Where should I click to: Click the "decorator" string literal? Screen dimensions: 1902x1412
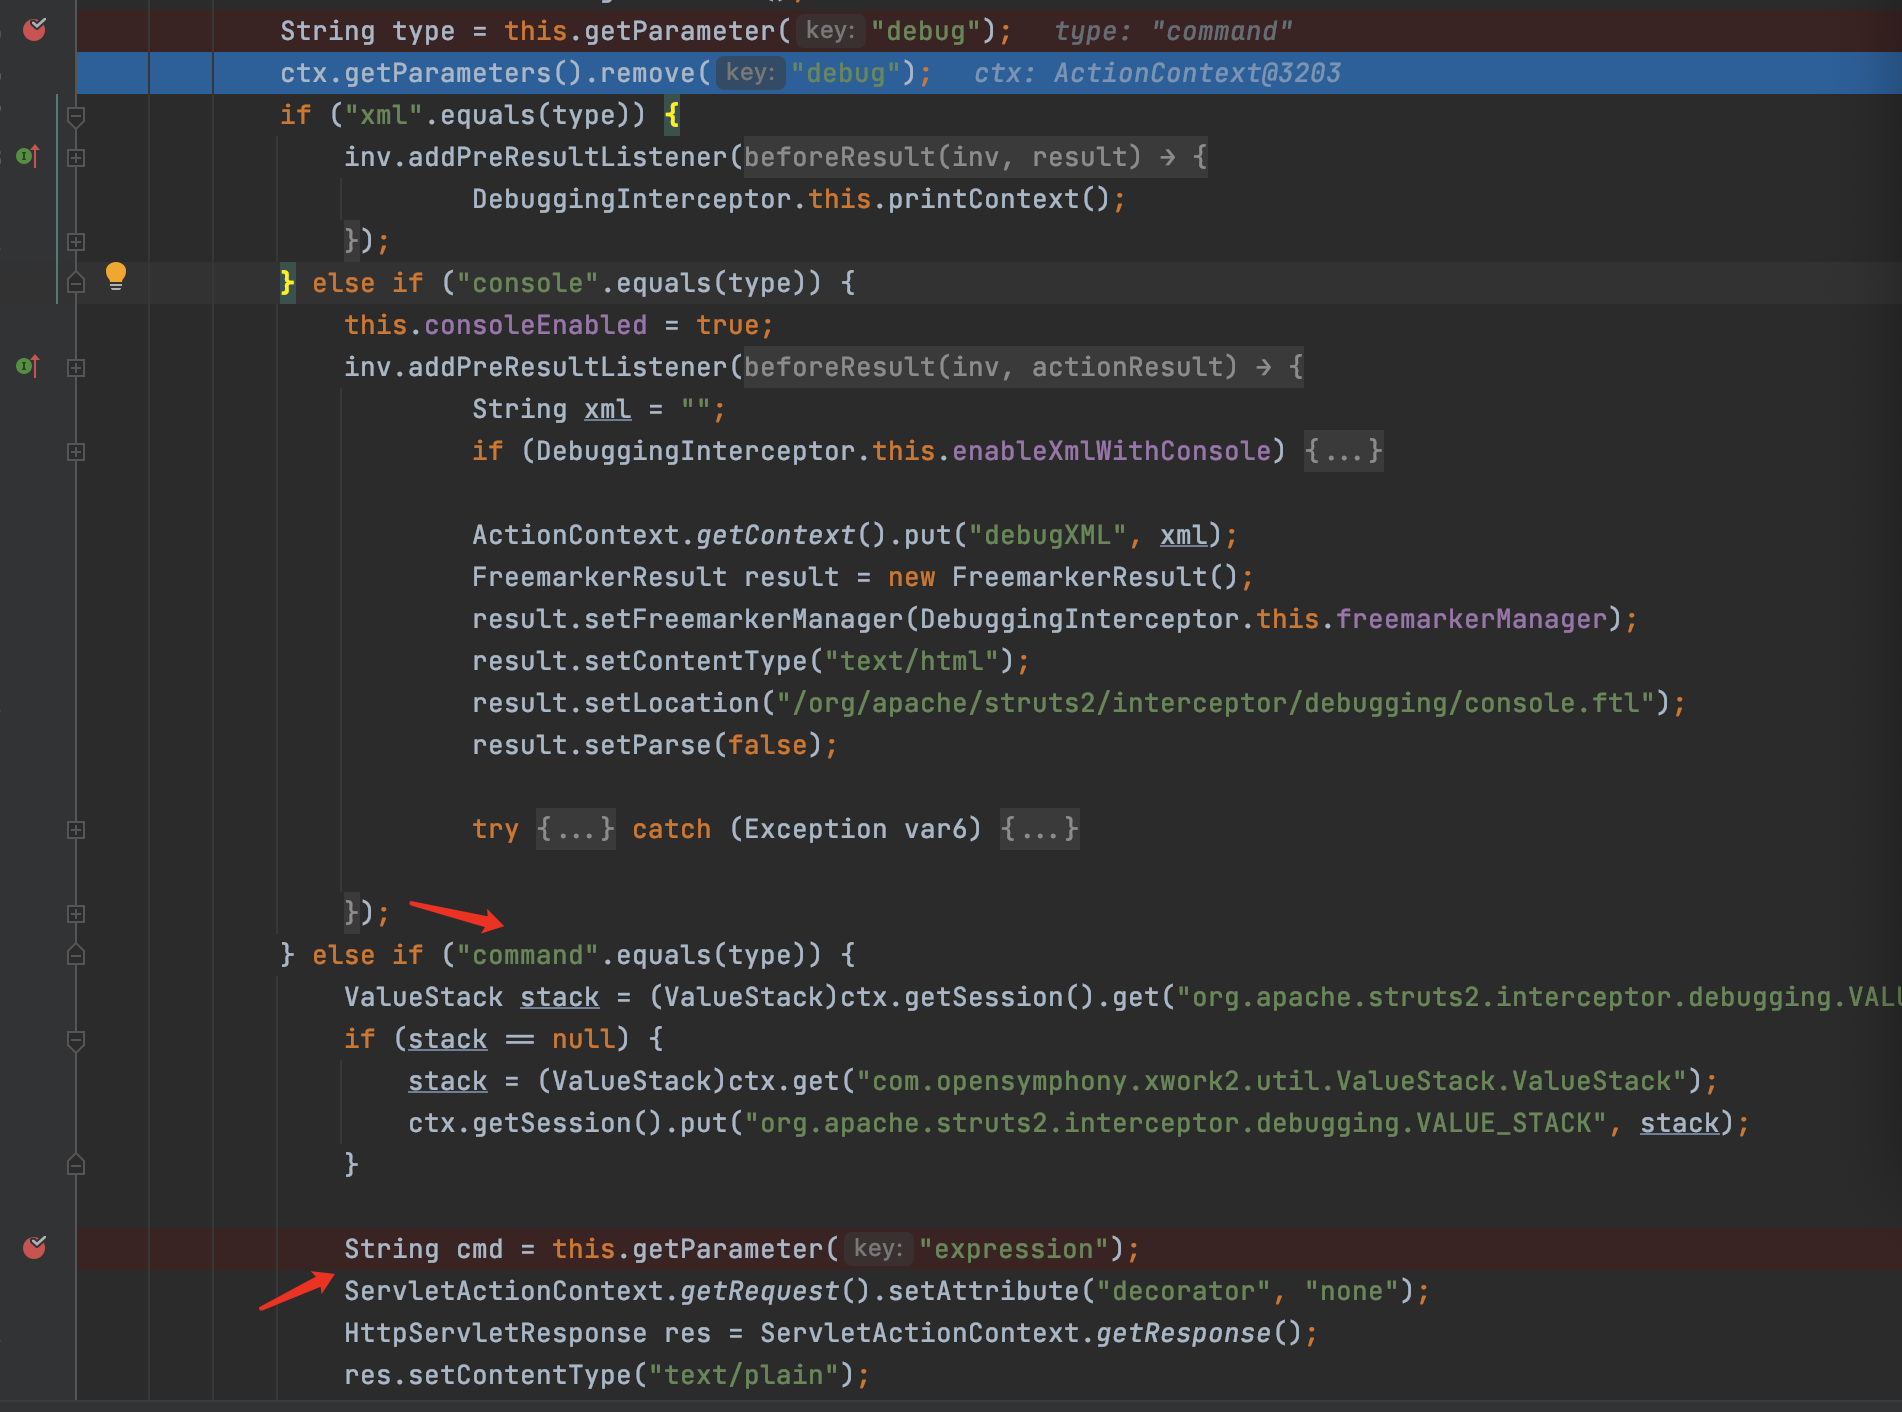[1184, 1291]
